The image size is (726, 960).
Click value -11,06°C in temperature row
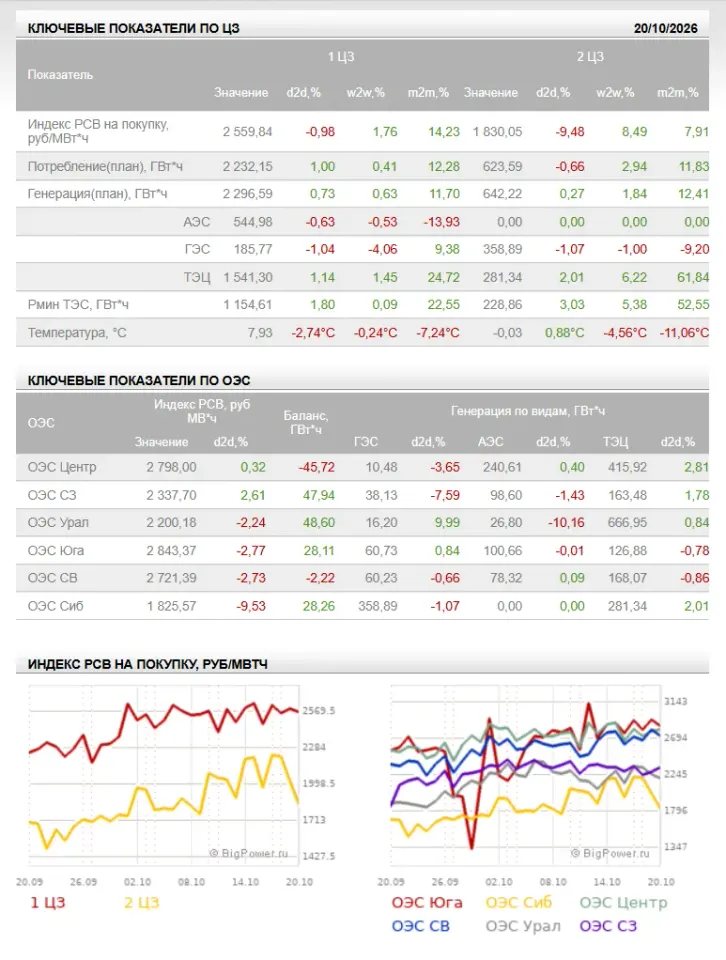point(684,333)
